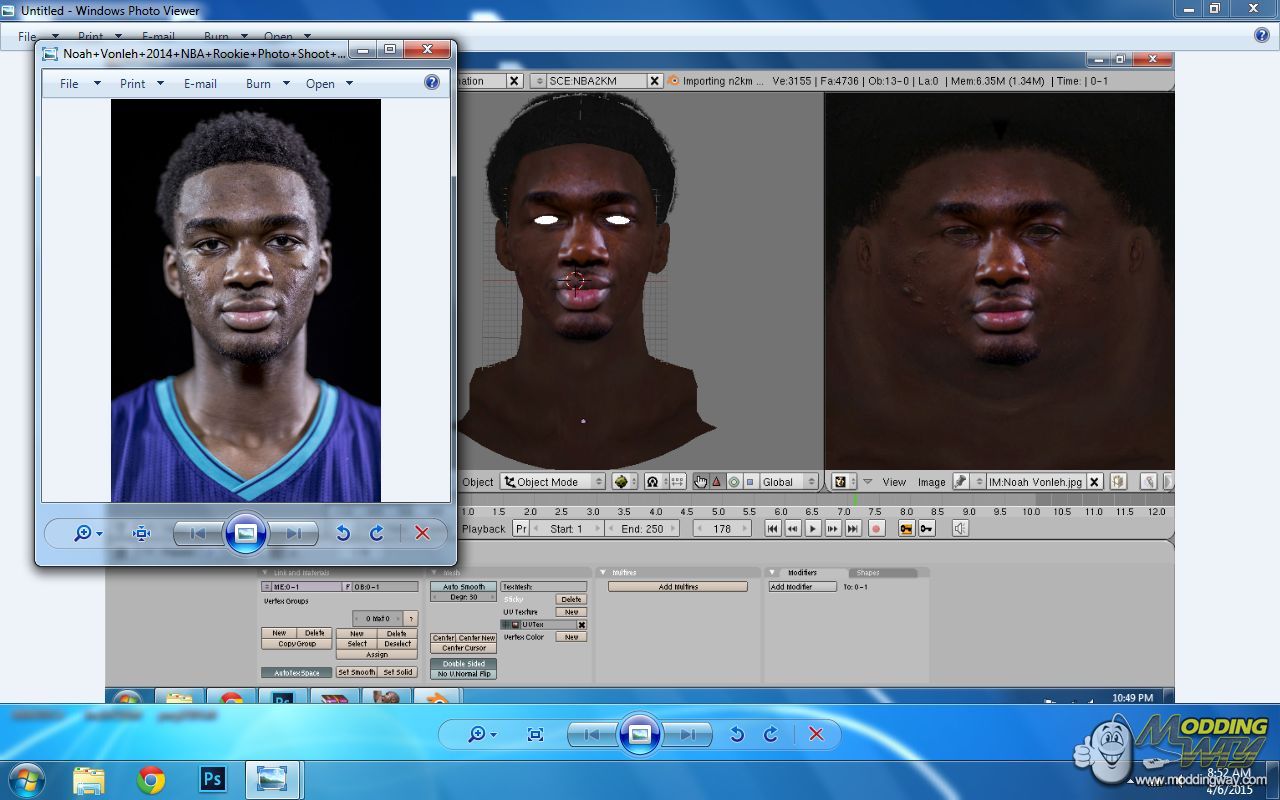This screenshot has height=800, width=1280.
Task: Rotate clockwise in the Noah Vonleh photo window
Action: (x=377, y=534)
